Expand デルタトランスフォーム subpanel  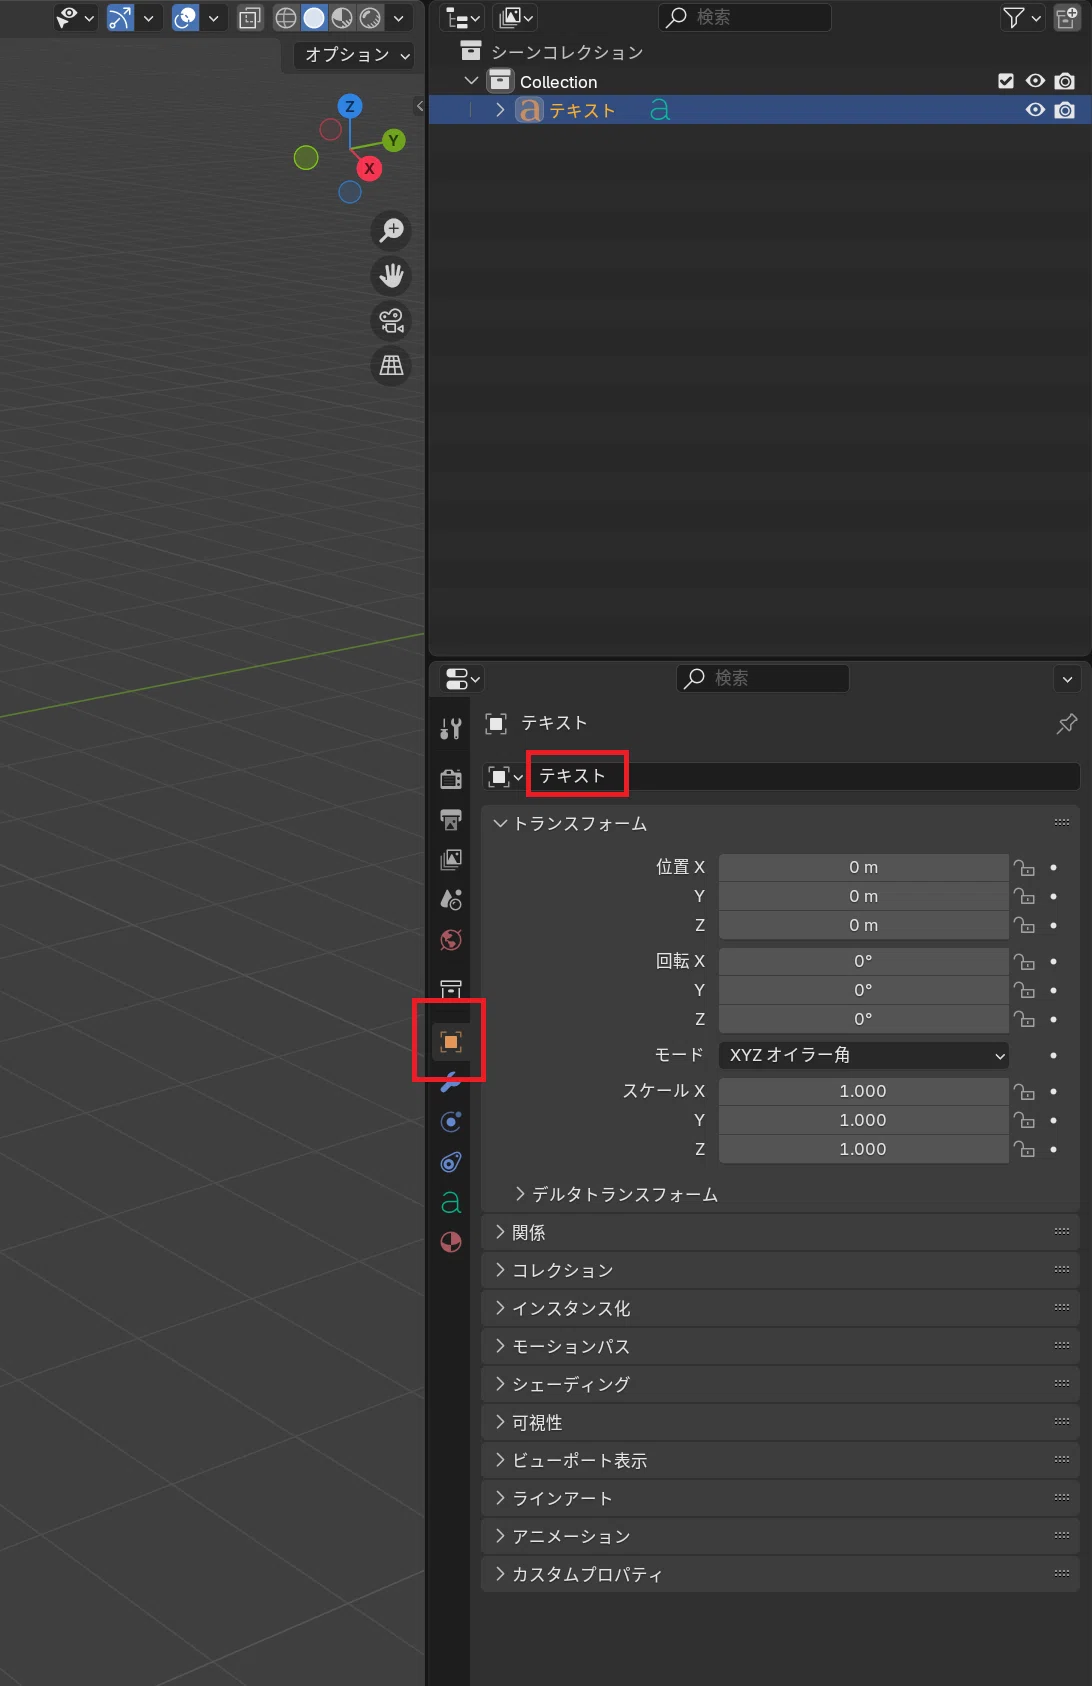pyautogui.click(x=617, y=1194)
